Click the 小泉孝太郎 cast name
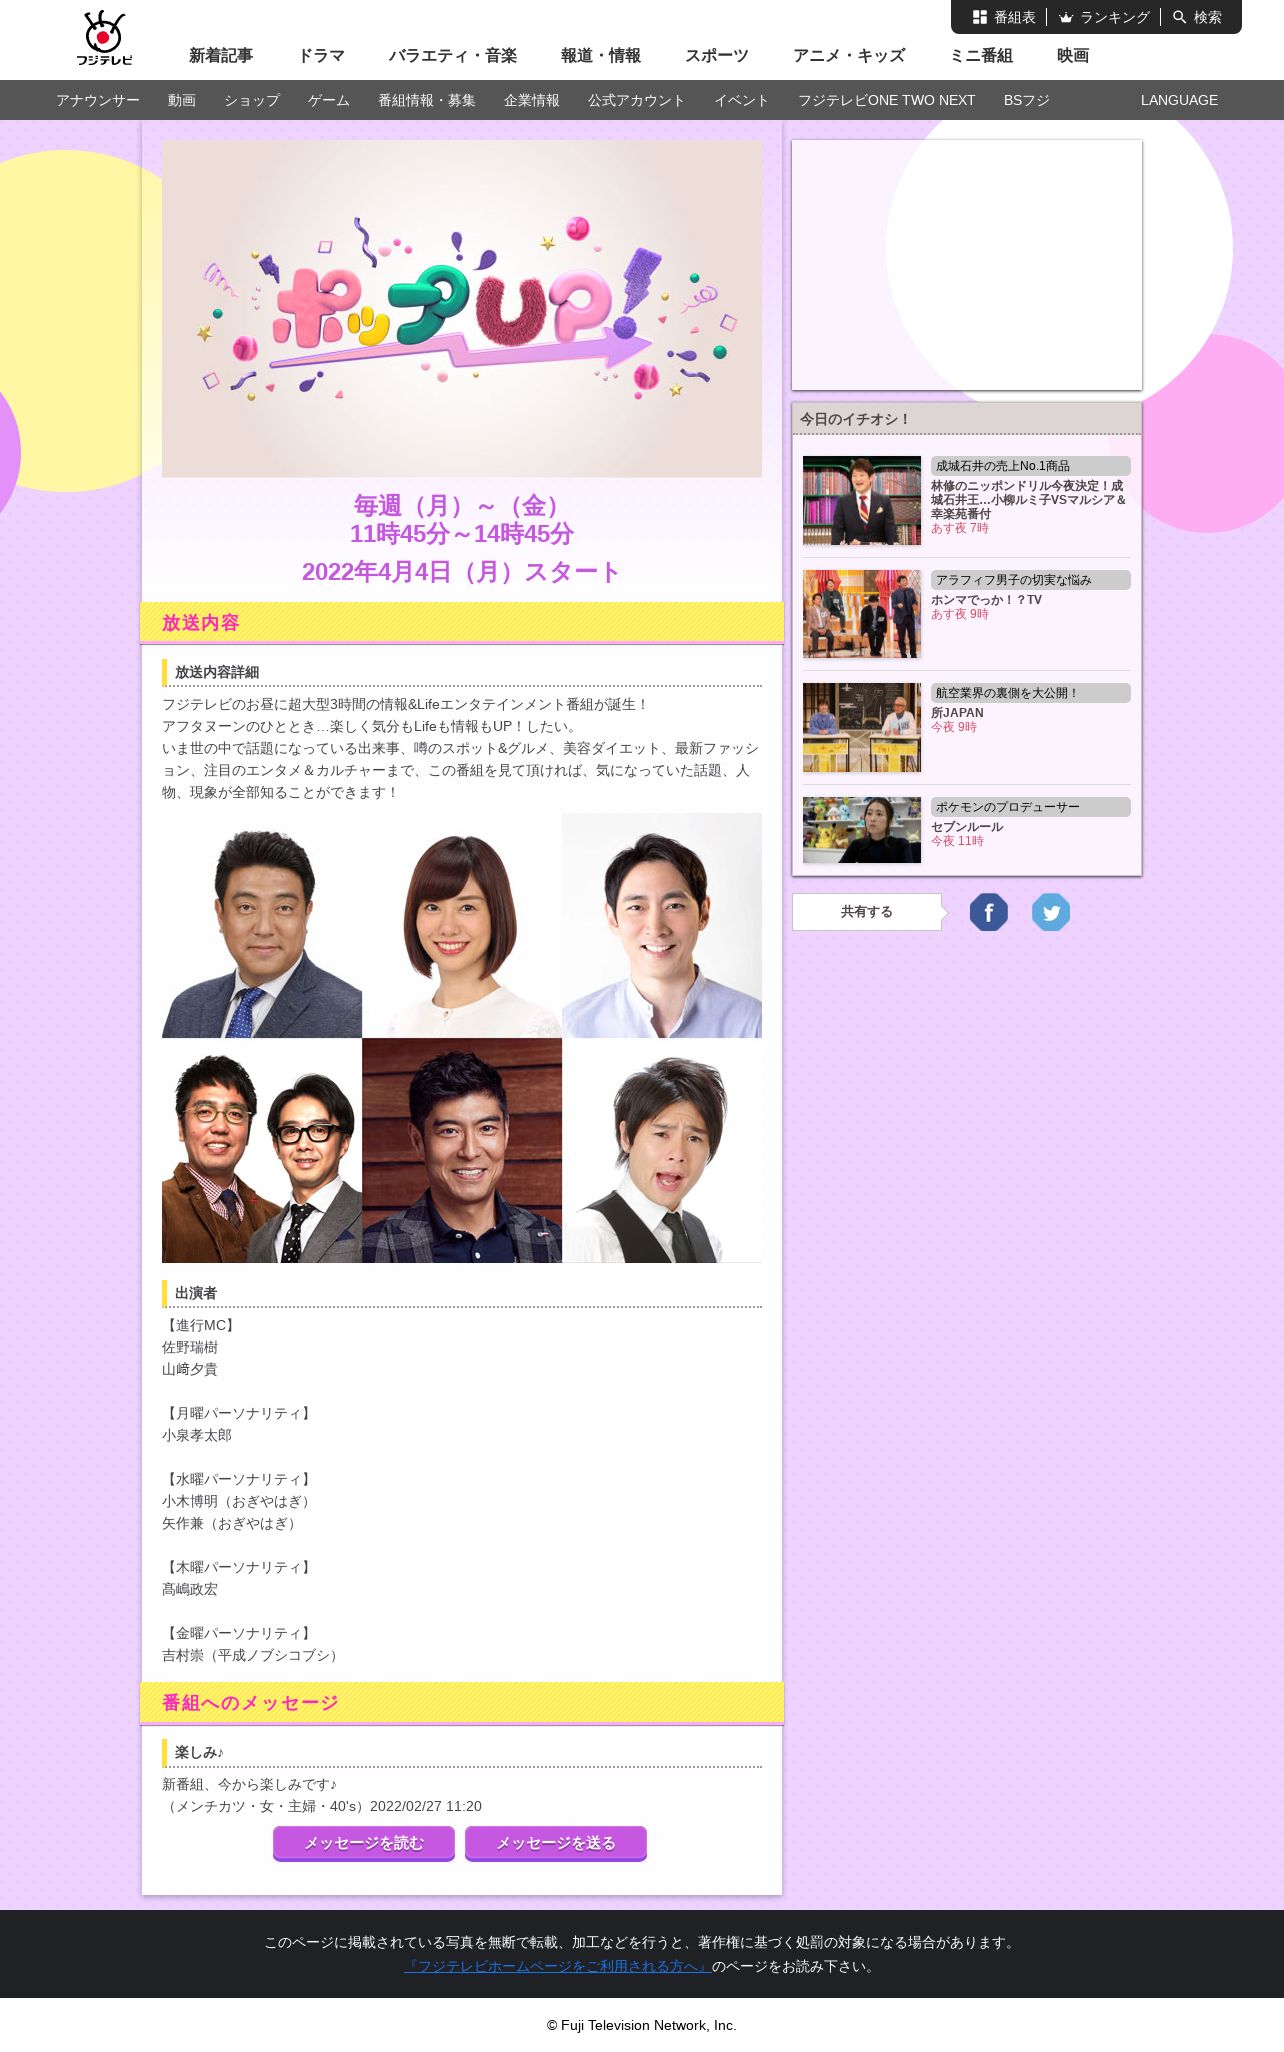The height and width of the screenshot is (2052, 1284). [x=197, y=1435]
